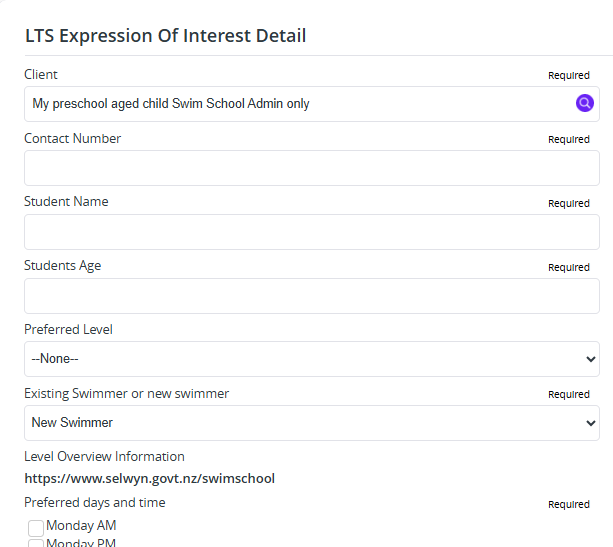The width and height of the screenshot is (613, 547).
Task: Open the selwyn.govt.nz/swimschool link
Action: click(149, 479)
